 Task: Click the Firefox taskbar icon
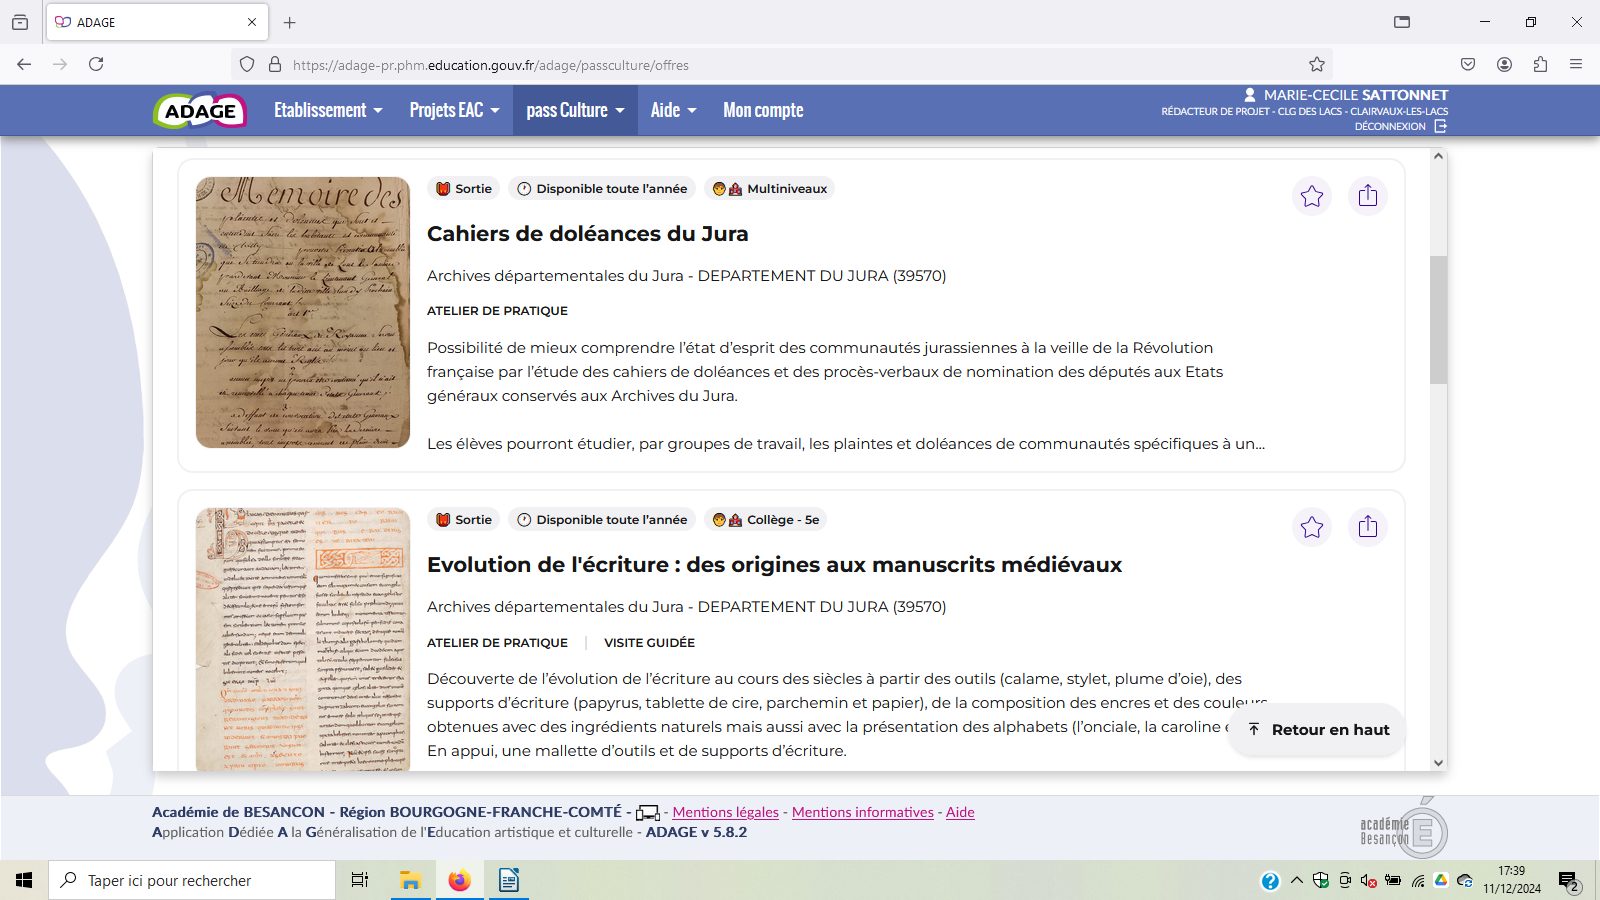tap(459, 880)
